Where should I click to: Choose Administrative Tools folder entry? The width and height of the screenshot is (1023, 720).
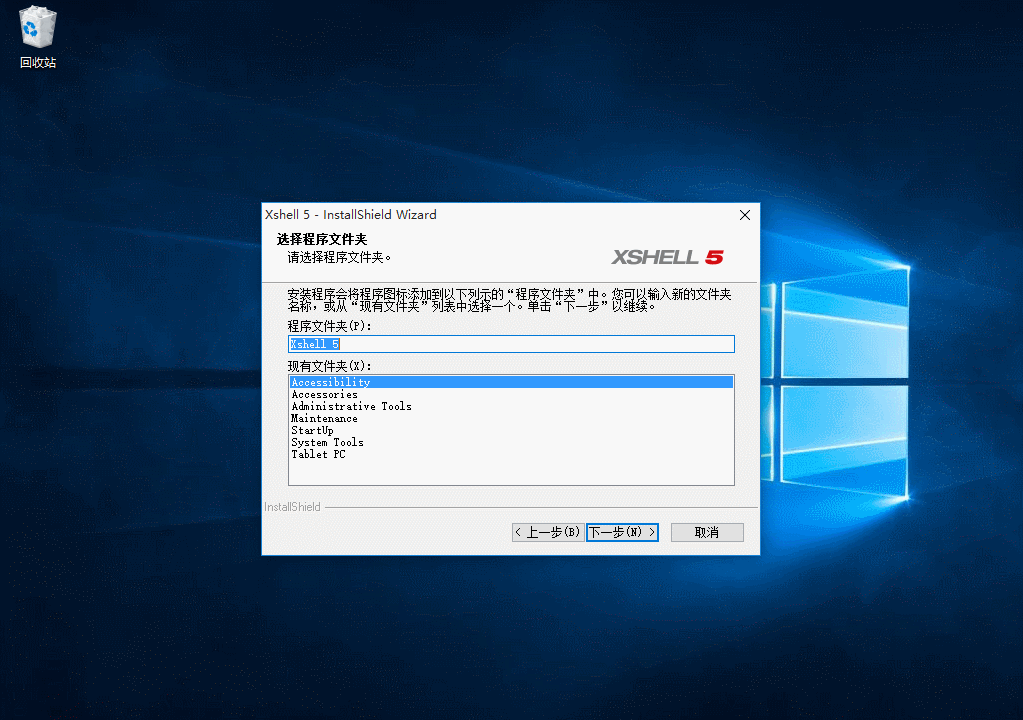[512, 406]
